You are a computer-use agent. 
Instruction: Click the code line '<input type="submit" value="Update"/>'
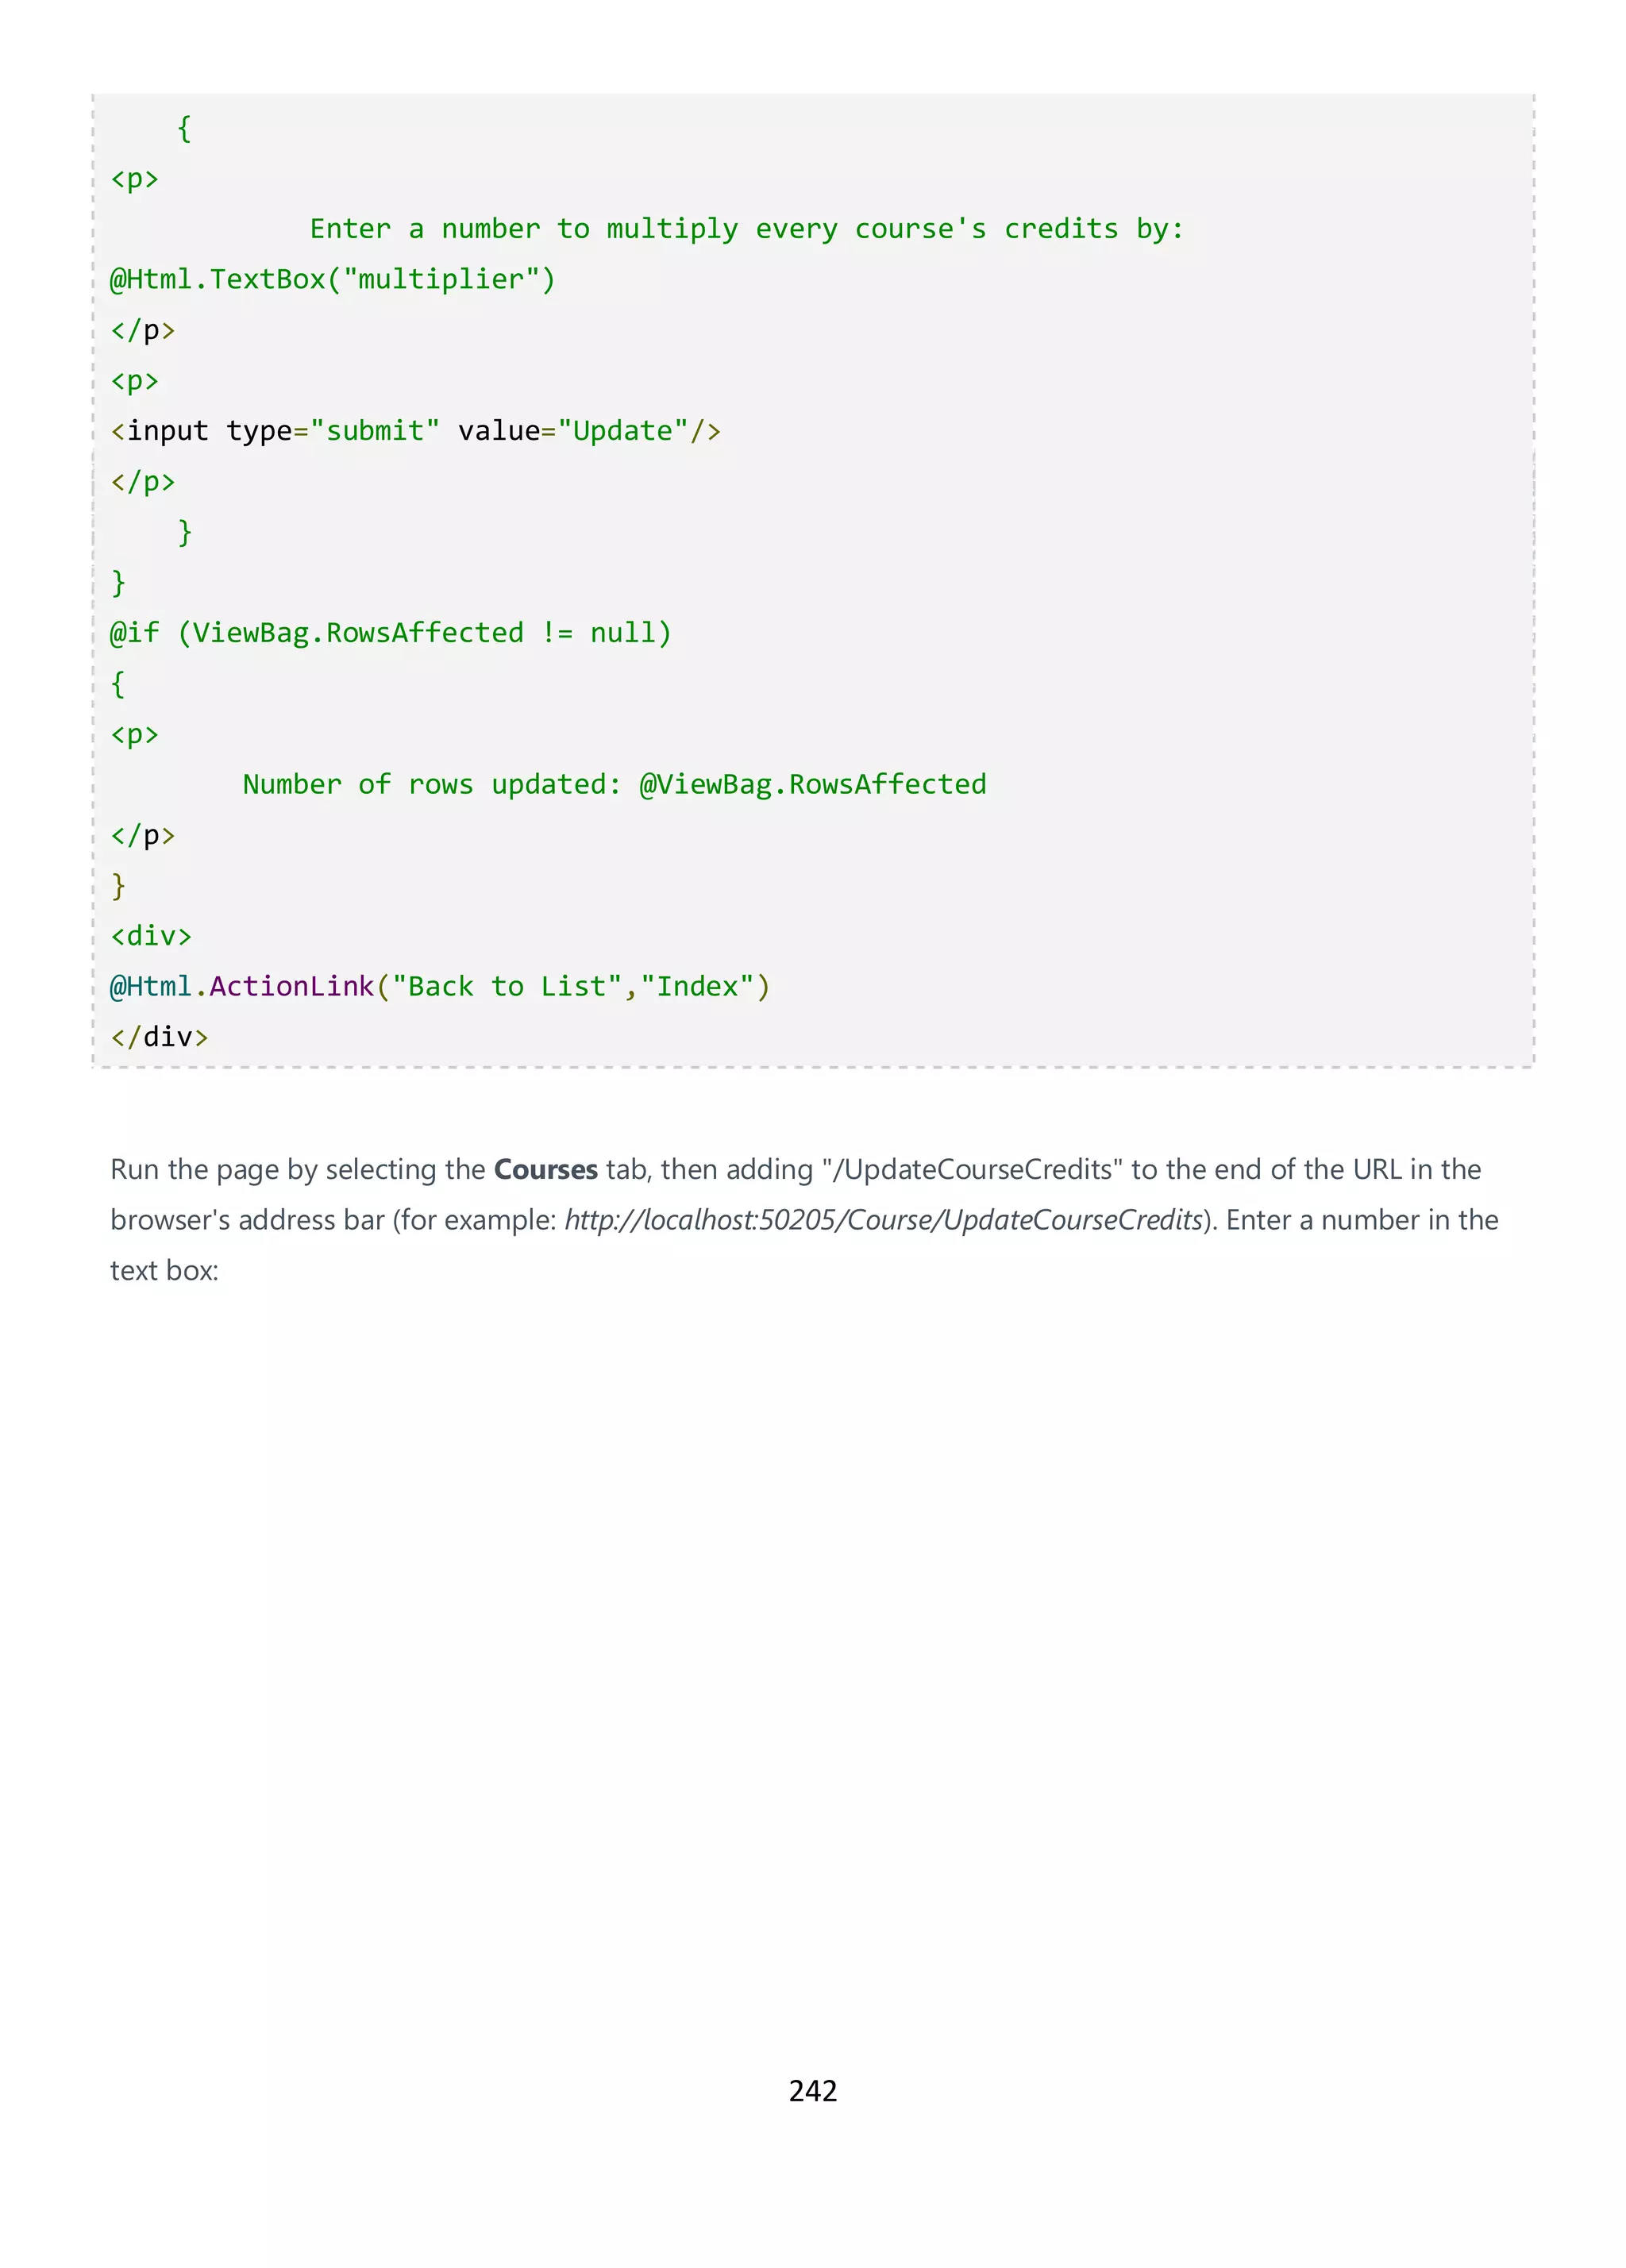415,431
